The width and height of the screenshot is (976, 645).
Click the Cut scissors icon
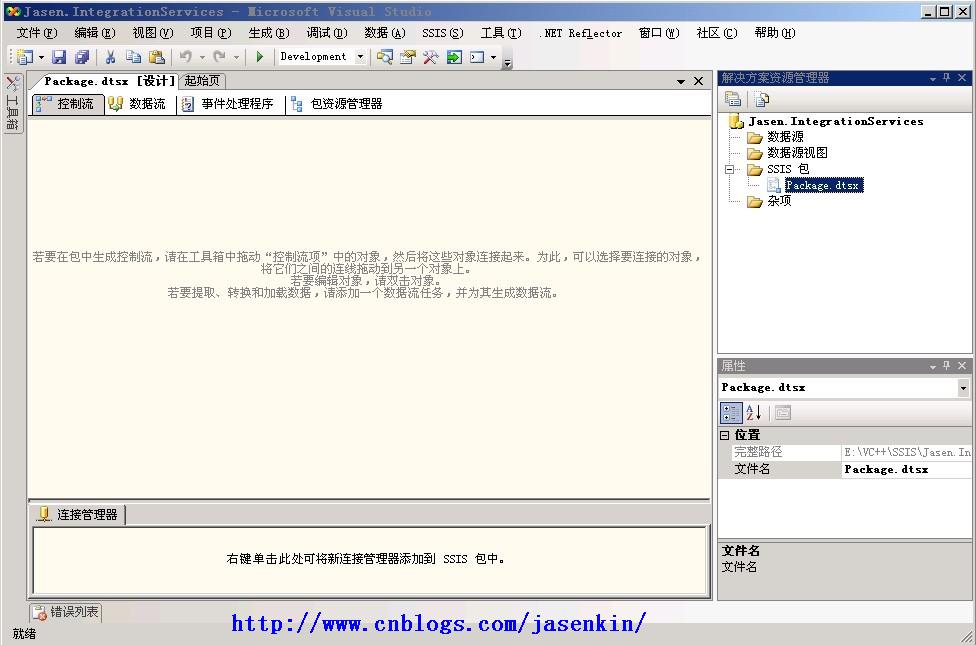[x=110, y=57]
